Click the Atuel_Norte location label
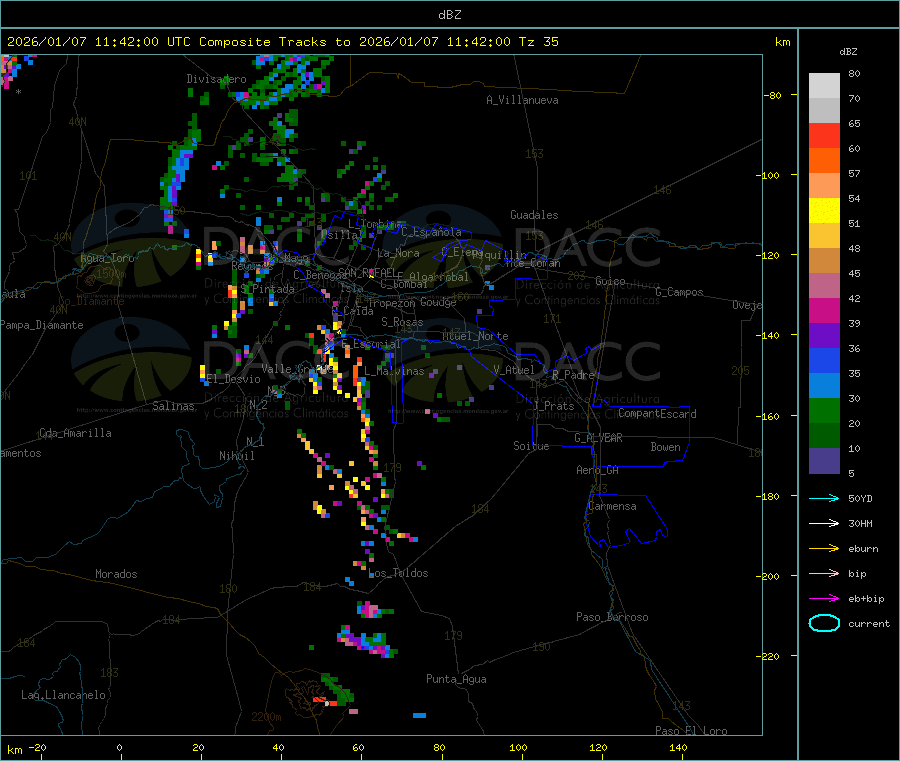Viewport: 900px width, 761px height. click(x=475, y=336)
